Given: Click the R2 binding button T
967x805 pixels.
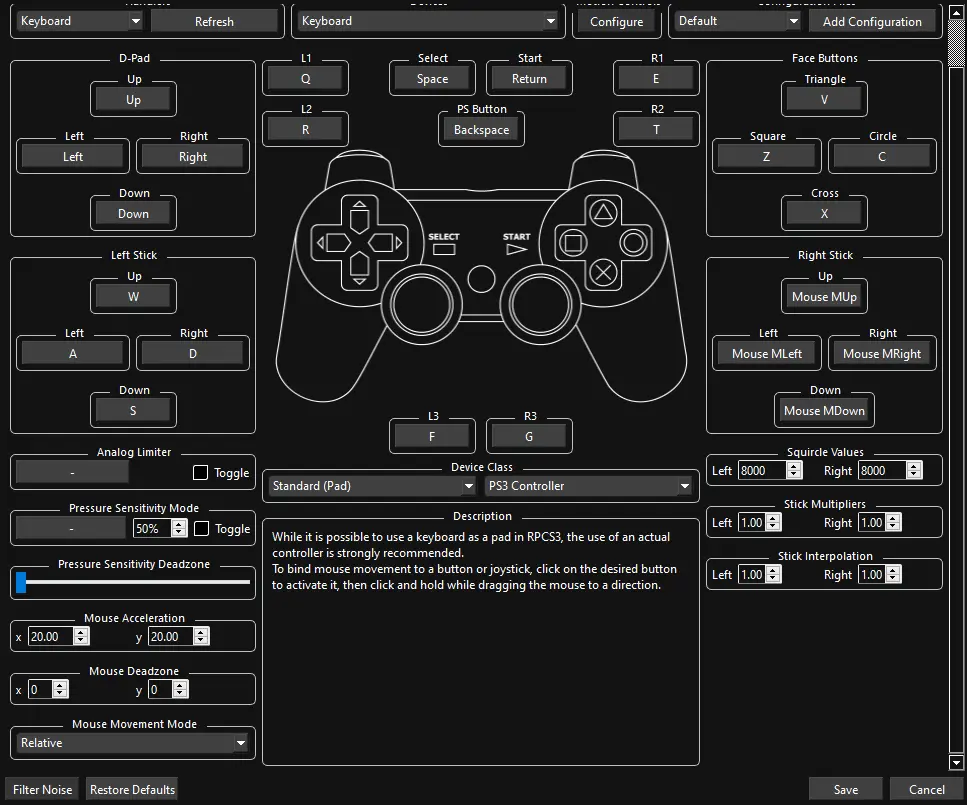Looking at the screenshot, I should tap(656, 130).
